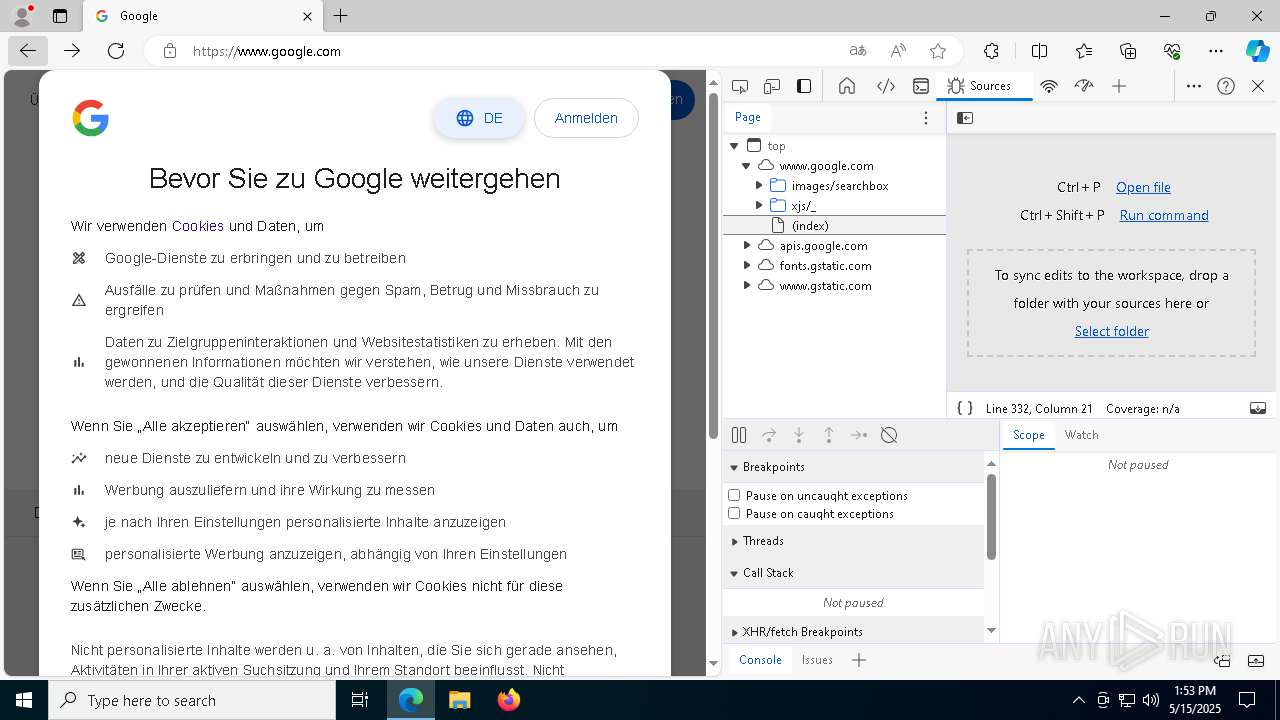The image size is (1280, 720).
Task: Collapse the Breakpoints section
Action: tap(854, 467)
